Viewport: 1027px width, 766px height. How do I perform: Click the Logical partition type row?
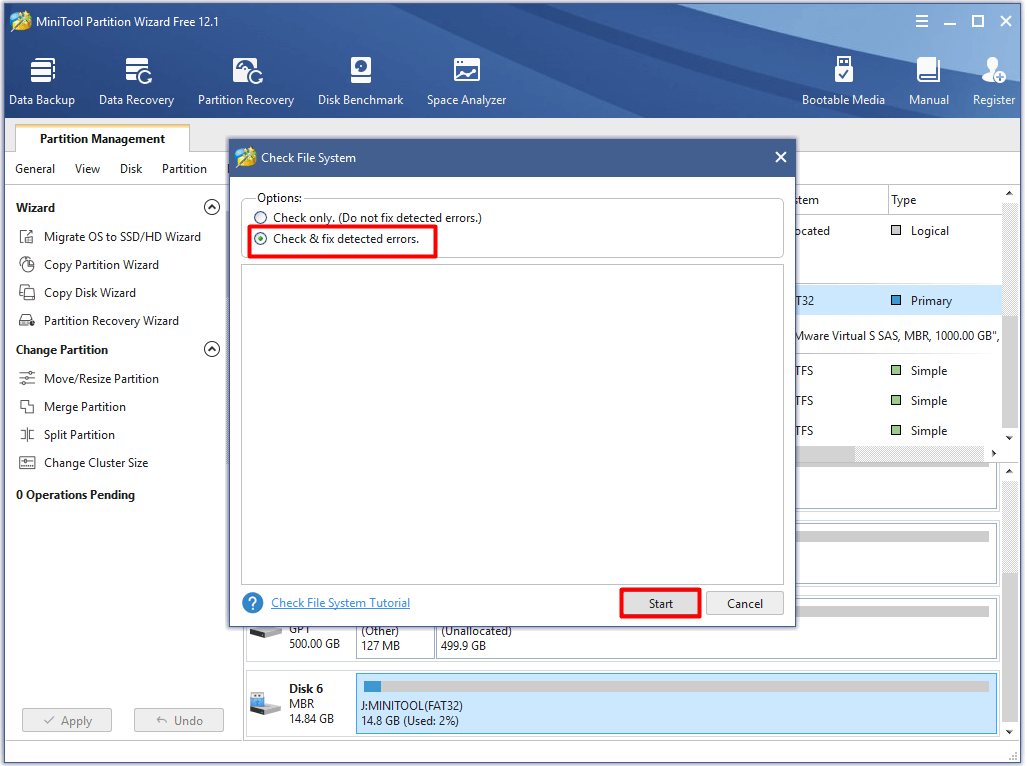pos(899,230)
